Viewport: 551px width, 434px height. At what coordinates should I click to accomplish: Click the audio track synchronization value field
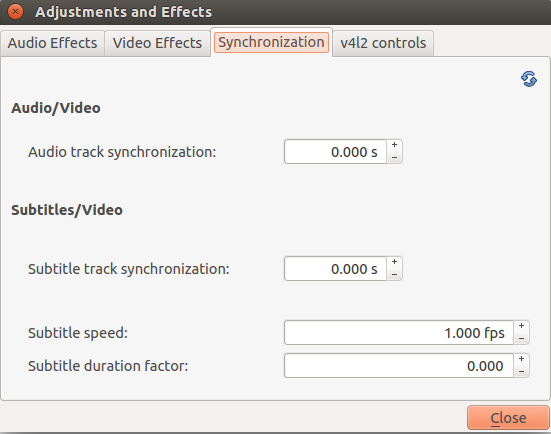pos(336,152)
